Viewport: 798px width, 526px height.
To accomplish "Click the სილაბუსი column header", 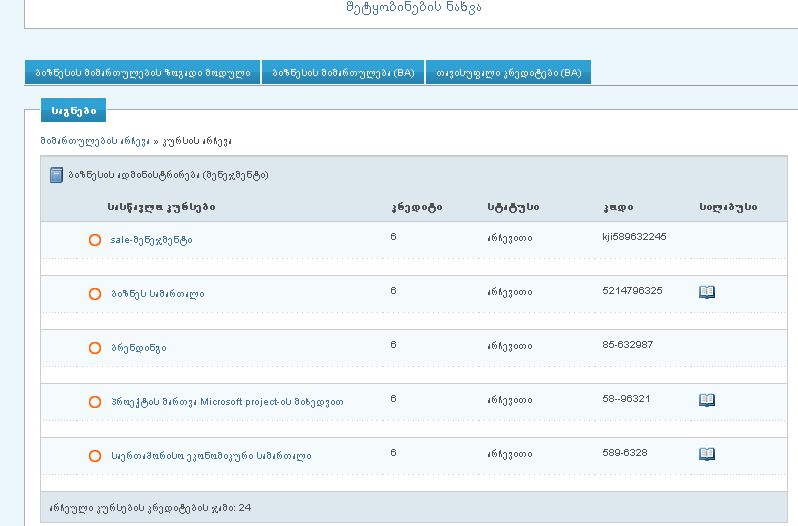I will coord(728,207).
